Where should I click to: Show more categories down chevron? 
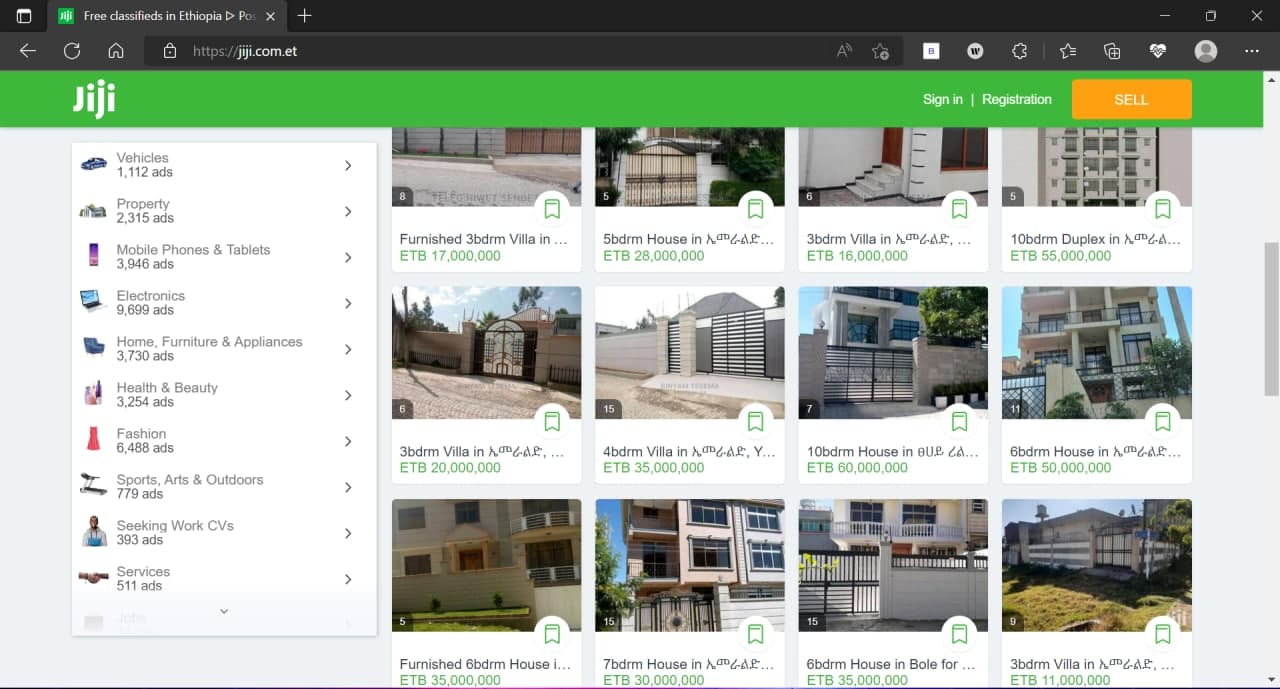pos(224,611)
